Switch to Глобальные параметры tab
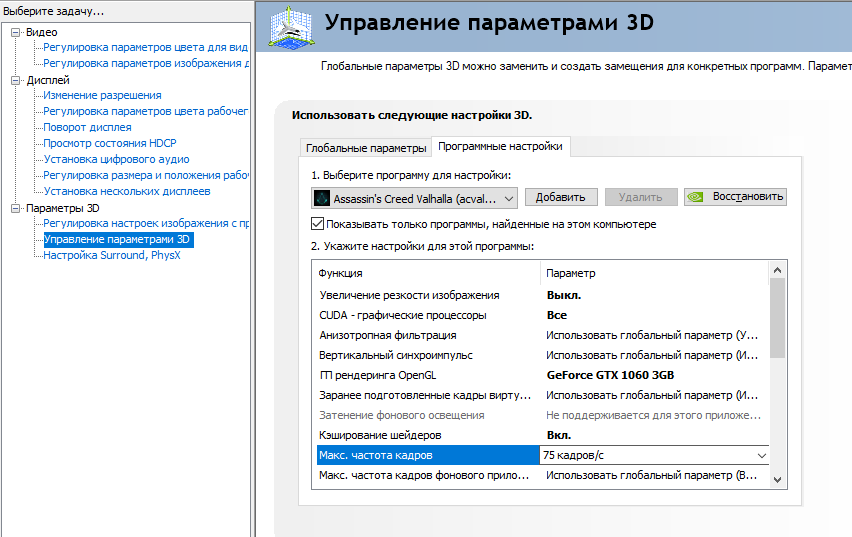This screenshot has height=537, width=852. 366,148
